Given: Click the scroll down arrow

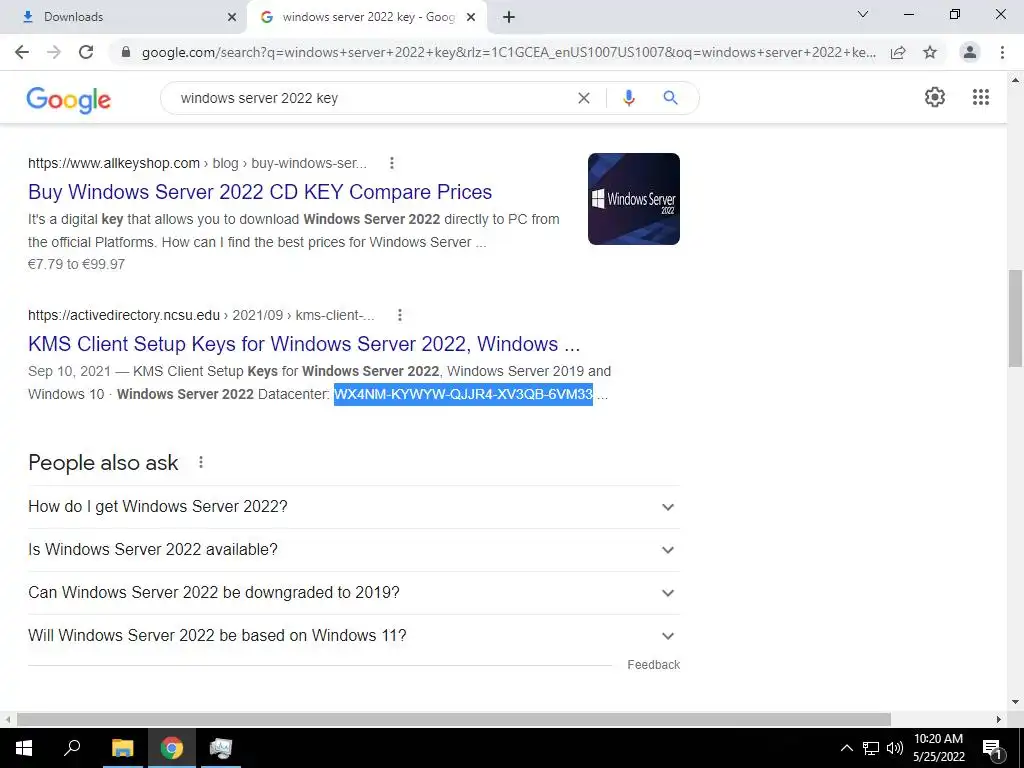Looking at the screenshot, I should click(x=1015, y=703).
